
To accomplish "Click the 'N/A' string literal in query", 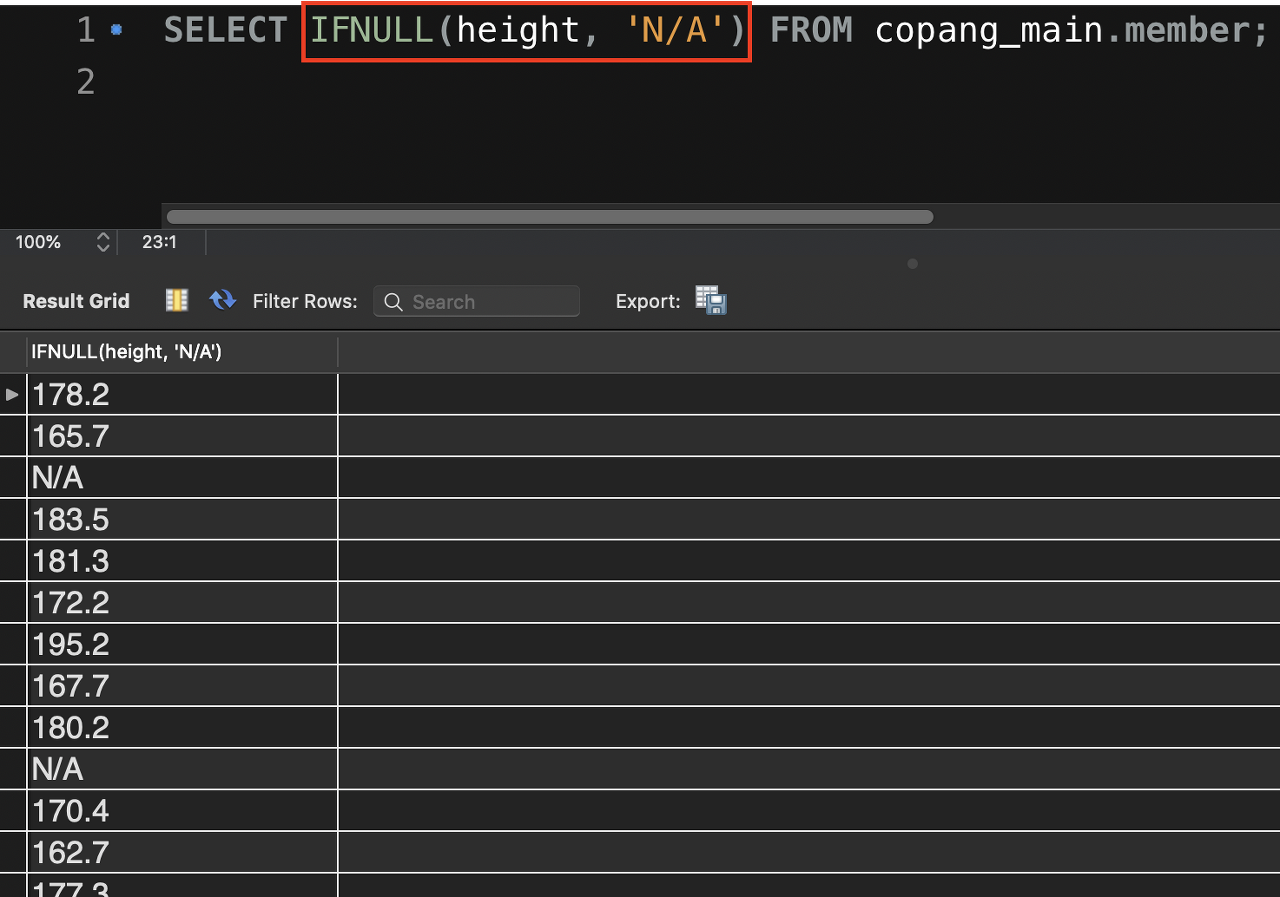I will (675, 30).
